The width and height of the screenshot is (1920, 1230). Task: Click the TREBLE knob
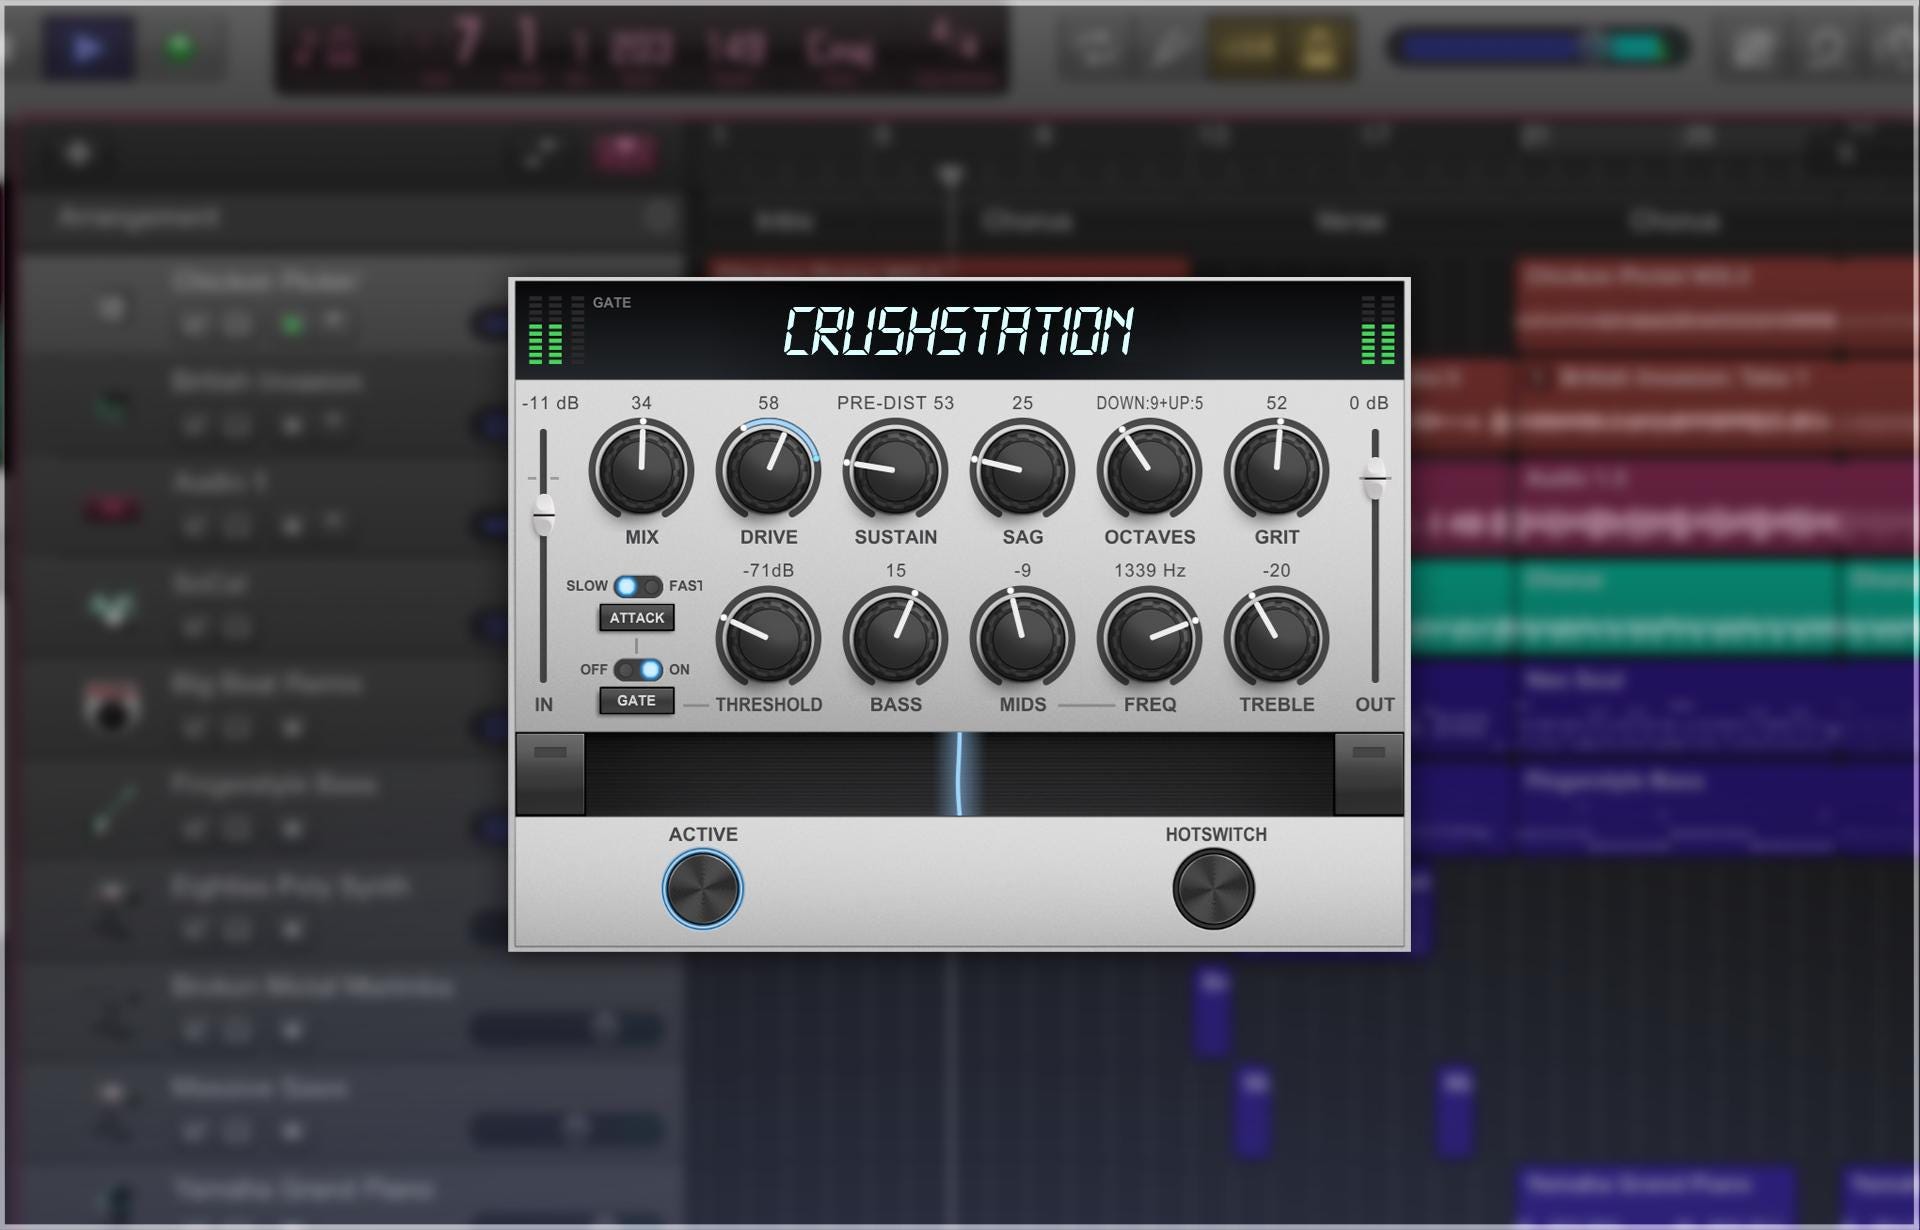[1276, 638]
